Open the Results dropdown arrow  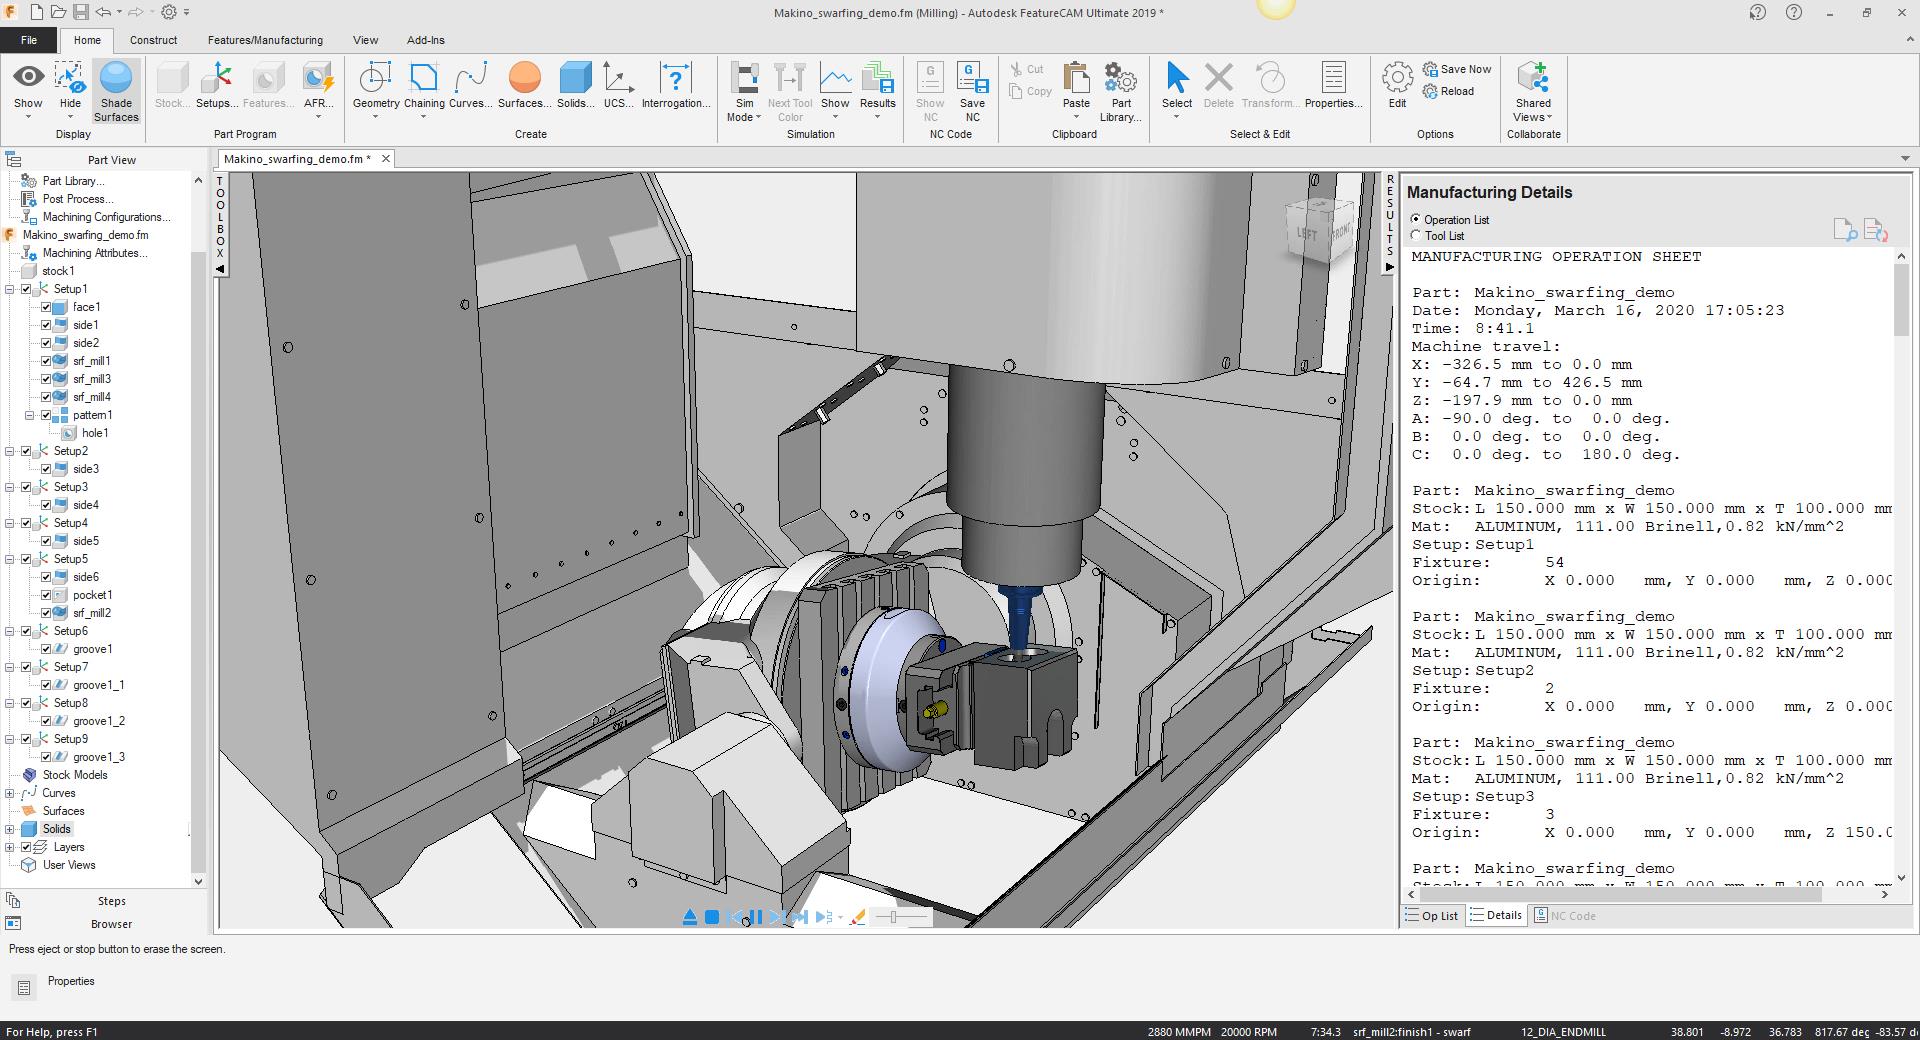point(877,117)
